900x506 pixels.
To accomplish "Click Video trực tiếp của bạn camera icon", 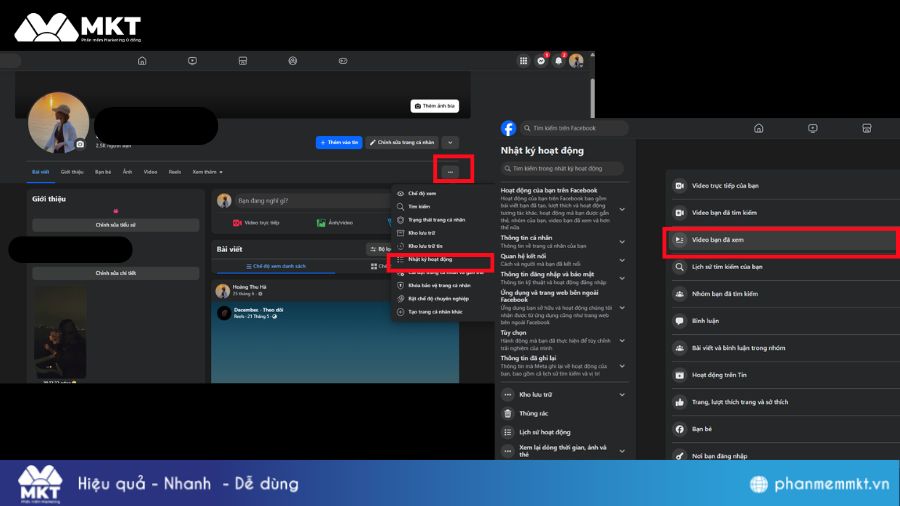I will [680, 186].
